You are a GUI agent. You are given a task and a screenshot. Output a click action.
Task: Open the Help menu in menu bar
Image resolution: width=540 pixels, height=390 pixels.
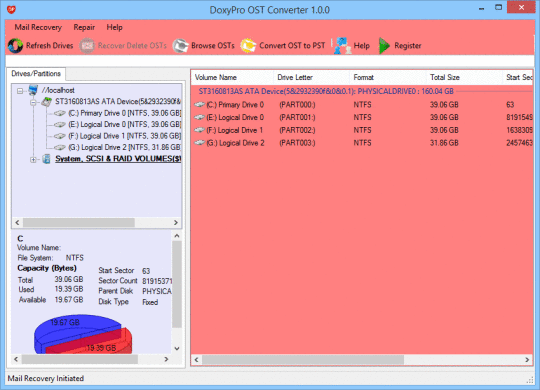click(114, 27)
